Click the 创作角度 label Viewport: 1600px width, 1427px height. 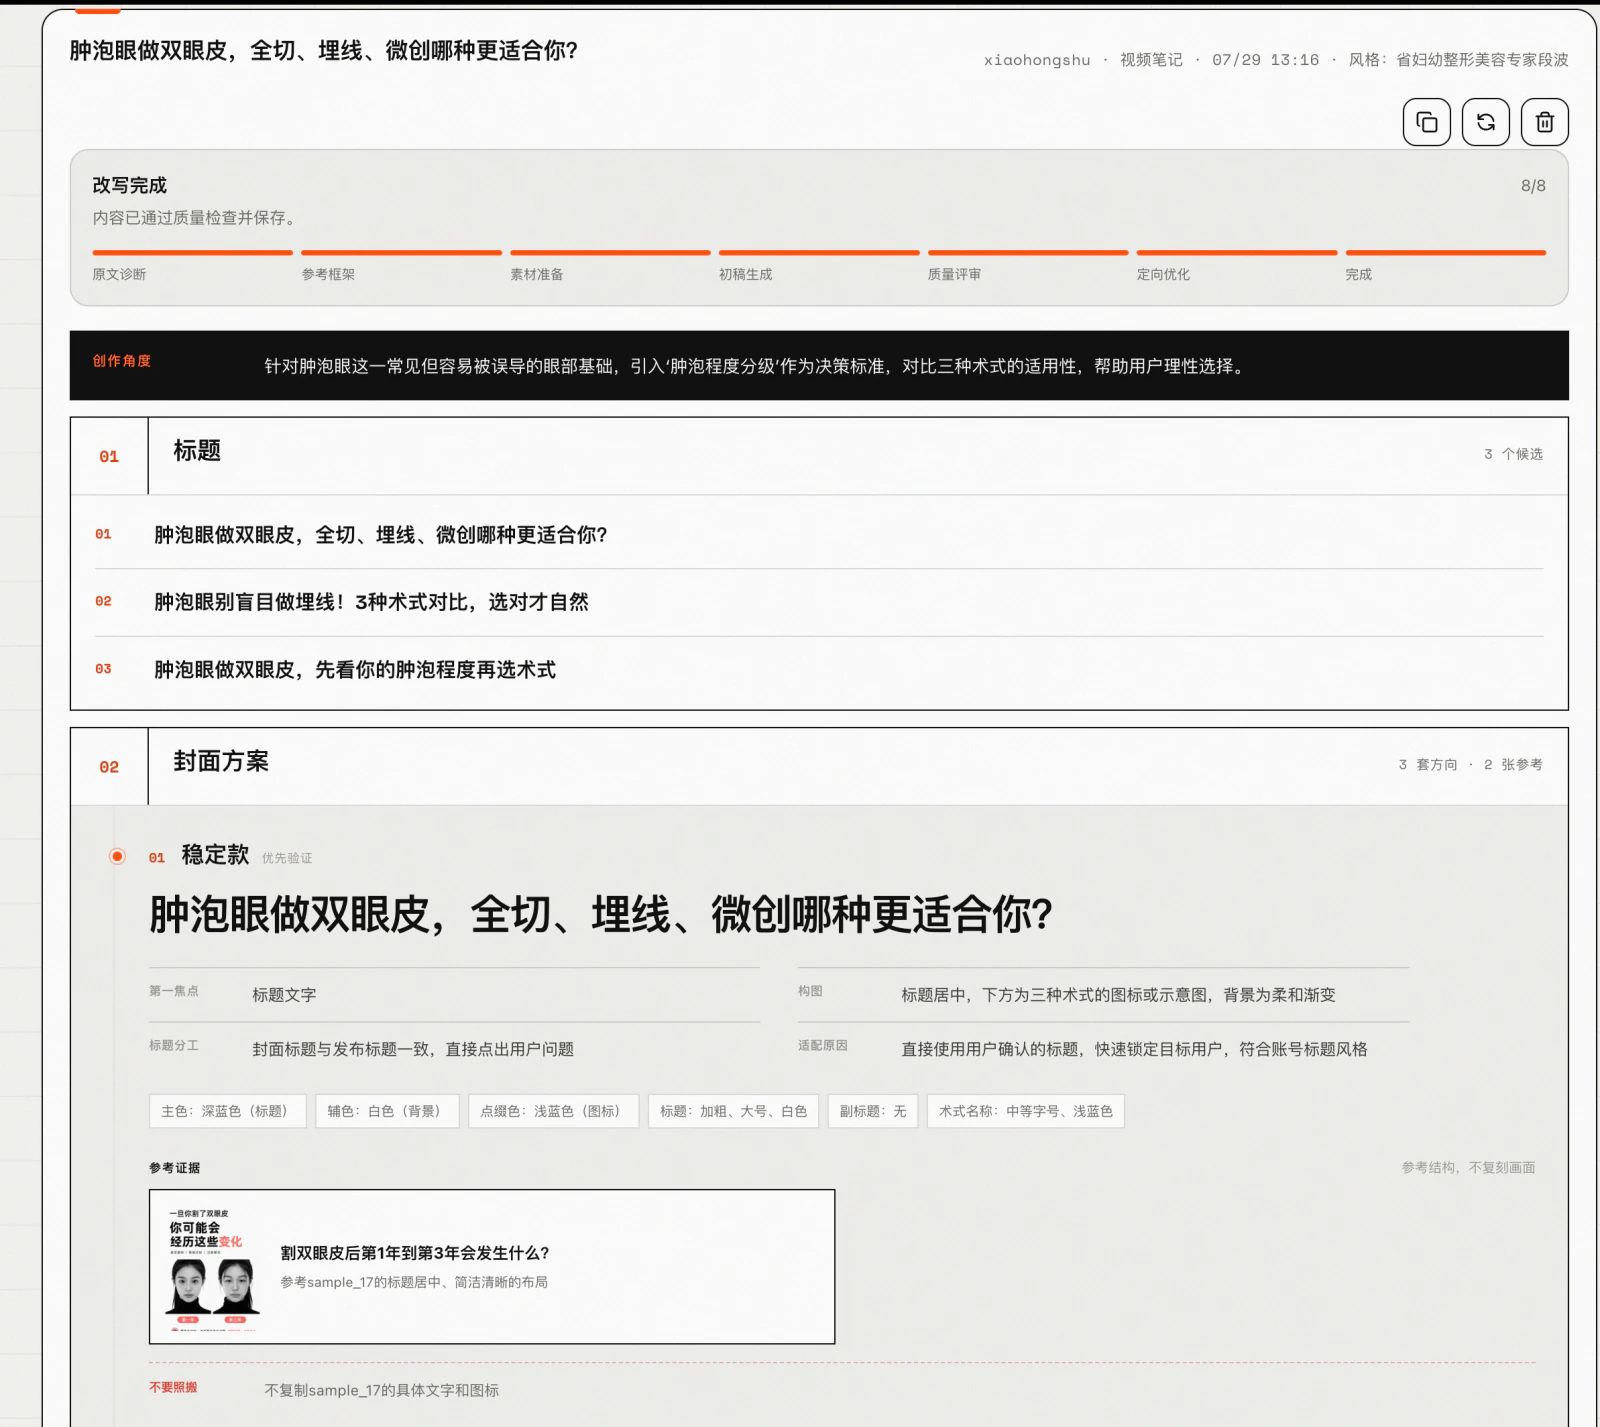point(121,361)
